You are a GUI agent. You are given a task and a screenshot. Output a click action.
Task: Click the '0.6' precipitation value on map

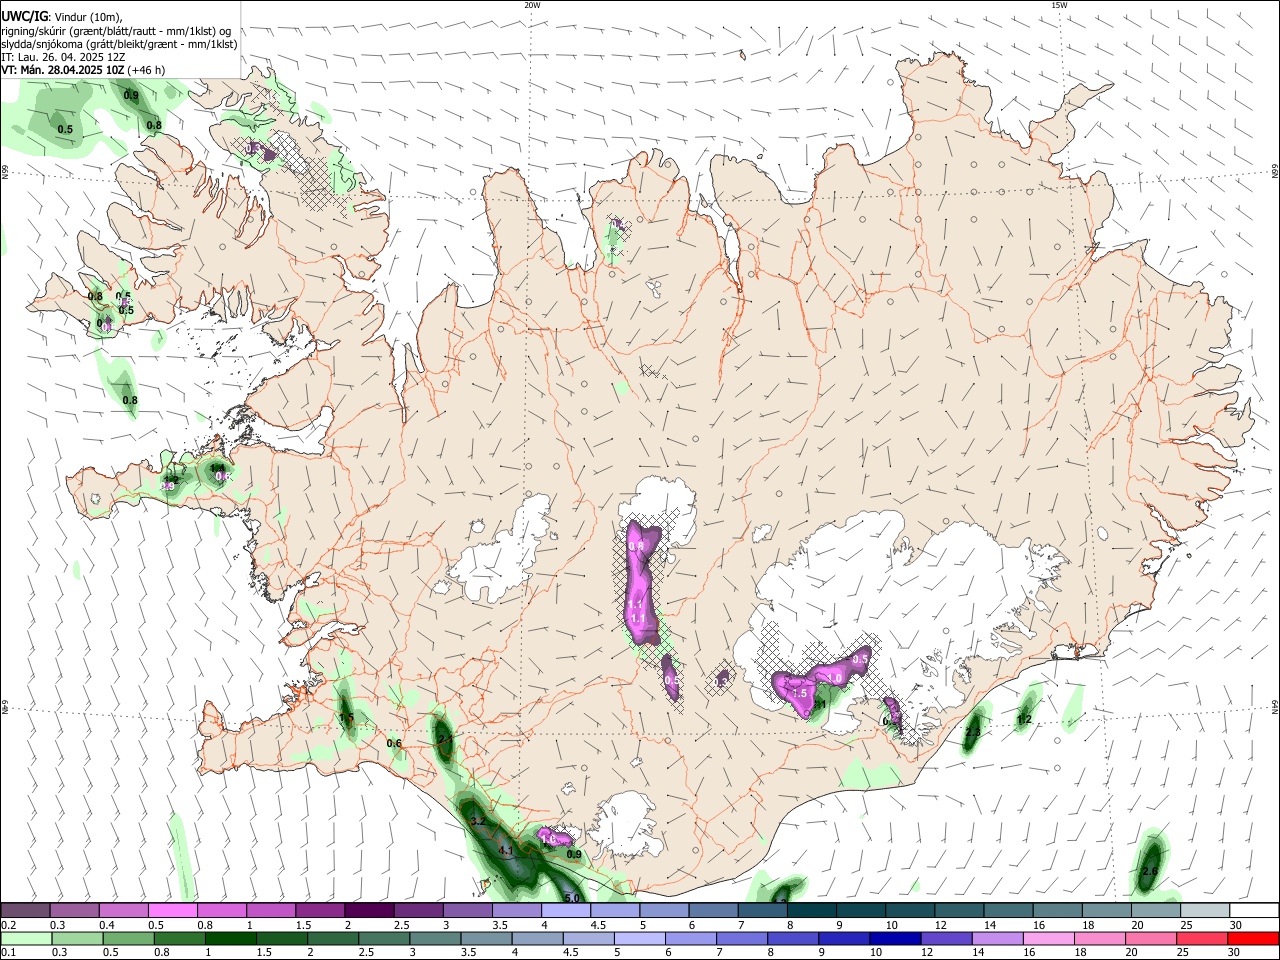(394, 743)
